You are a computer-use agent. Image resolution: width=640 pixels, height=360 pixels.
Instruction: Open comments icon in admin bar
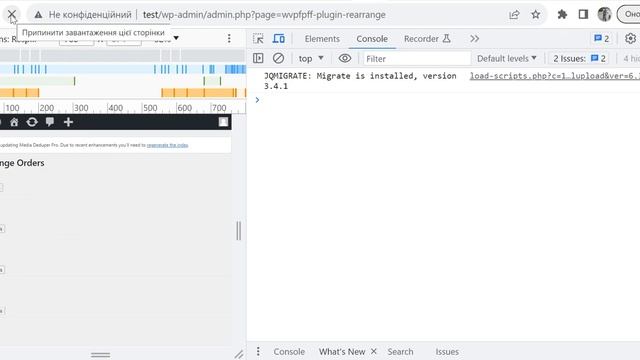click(50, 122)
